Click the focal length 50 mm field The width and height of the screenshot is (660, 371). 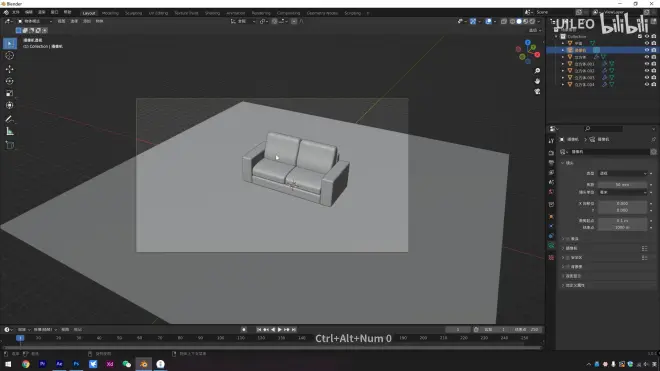click(623, 185)
